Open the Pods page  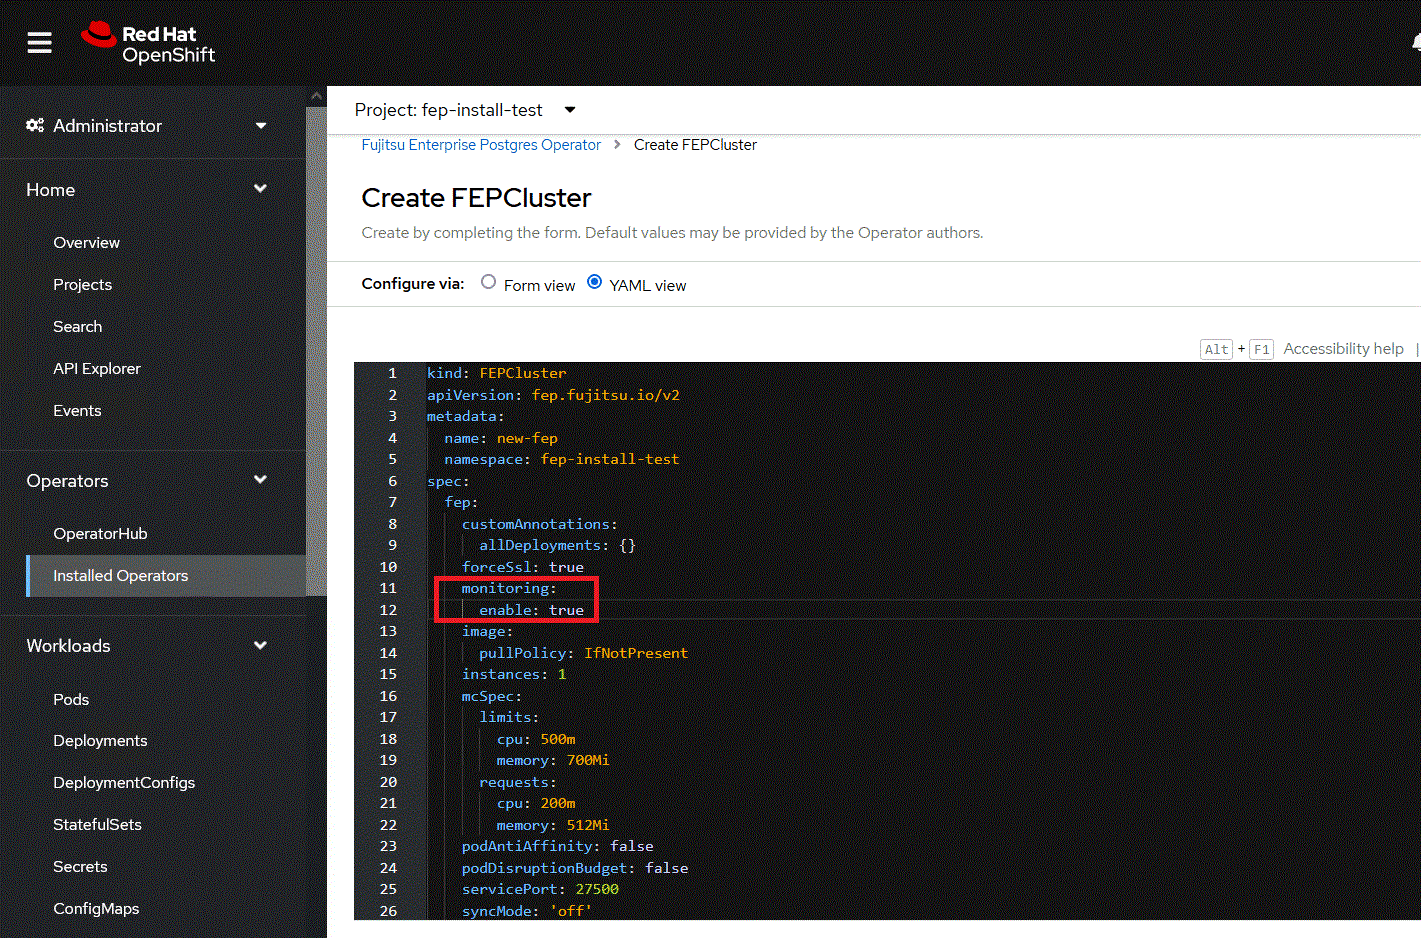point(71,700)
